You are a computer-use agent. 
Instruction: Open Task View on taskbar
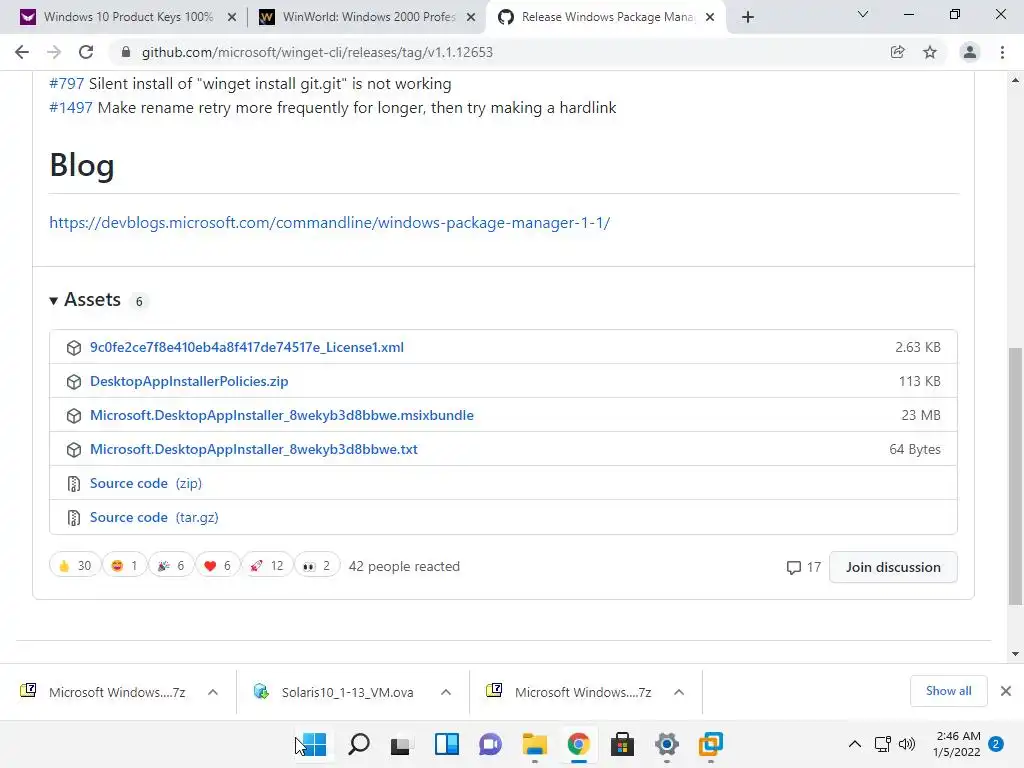coord(402,744)
